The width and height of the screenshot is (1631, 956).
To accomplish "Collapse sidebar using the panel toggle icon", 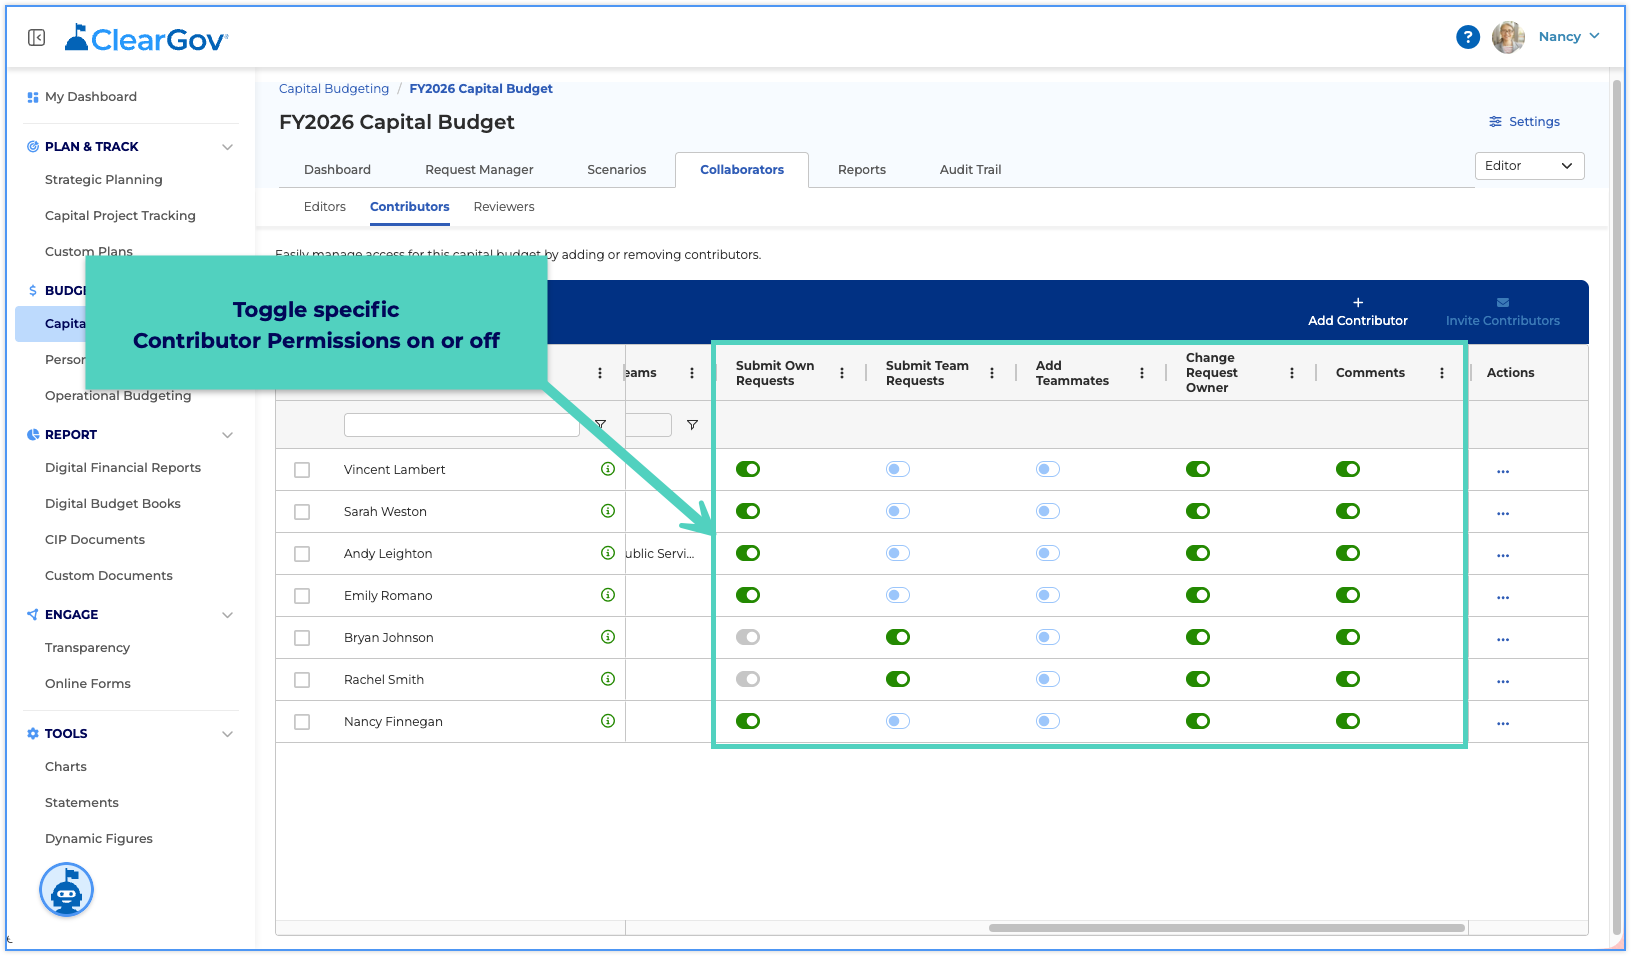I will click(37, 38).
